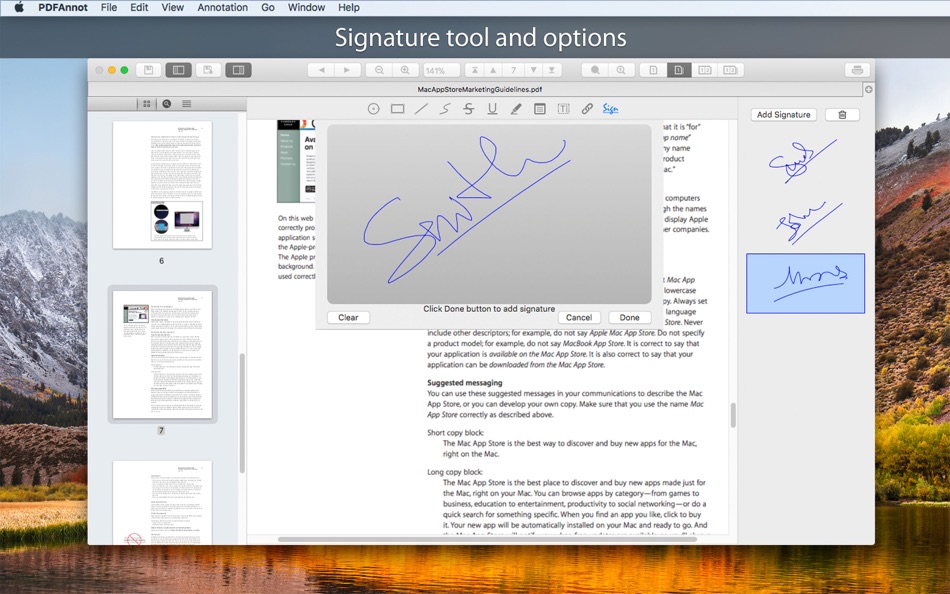
Task: Toggle the left sidebar panel button
Action: [178, 70]
